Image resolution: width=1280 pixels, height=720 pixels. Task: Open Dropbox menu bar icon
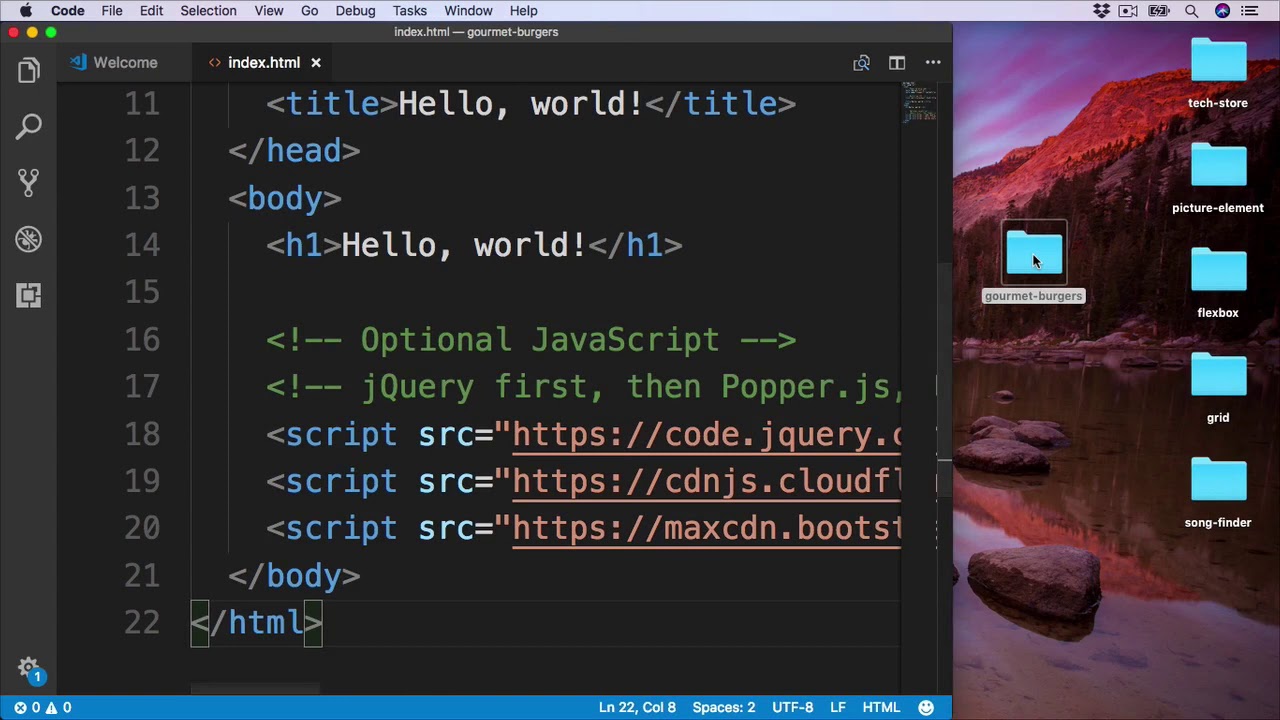pyautogui.click(x=1101, y=11)
